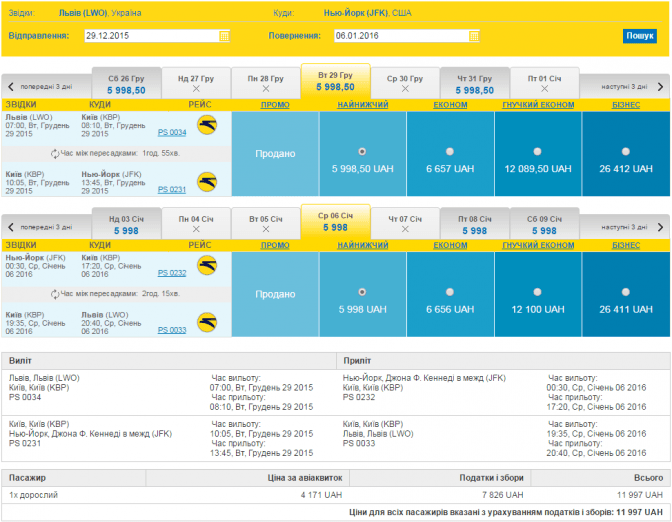The width and height of the screenshot is (672, 522).
Task: Open the ЕКОНОМ fare link in return table
Action: 450,246
